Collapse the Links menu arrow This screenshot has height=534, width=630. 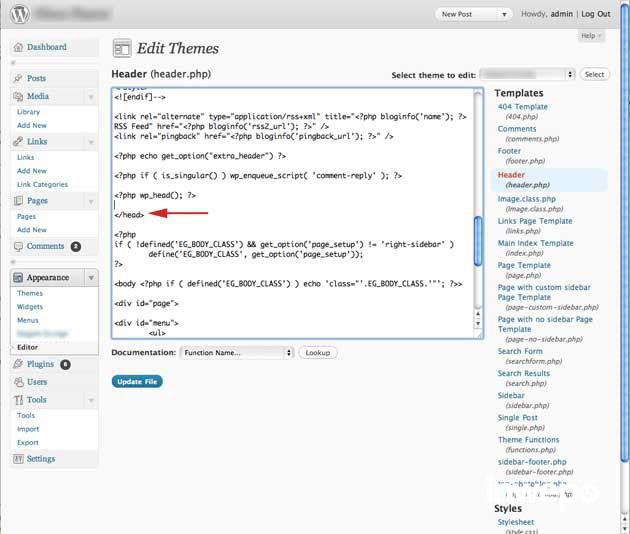[91, 142]
